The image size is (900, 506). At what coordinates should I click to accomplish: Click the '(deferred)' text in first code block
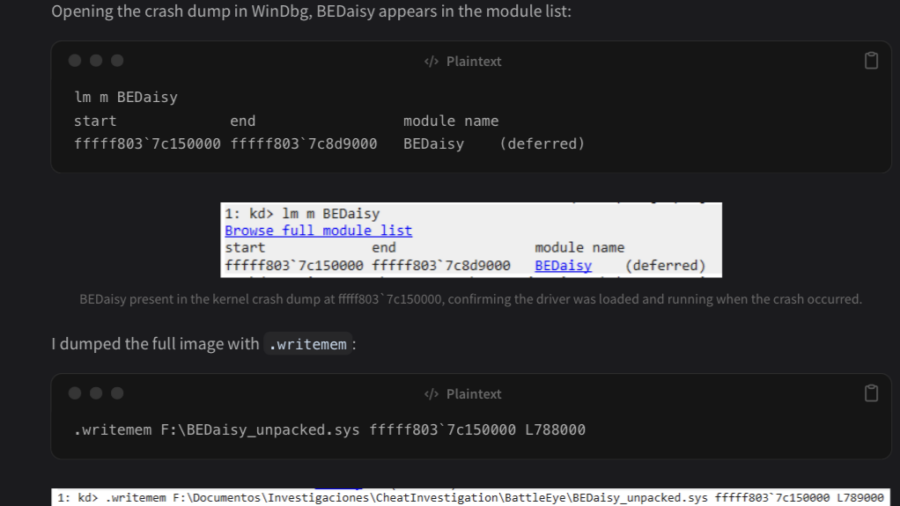(542, 143)
